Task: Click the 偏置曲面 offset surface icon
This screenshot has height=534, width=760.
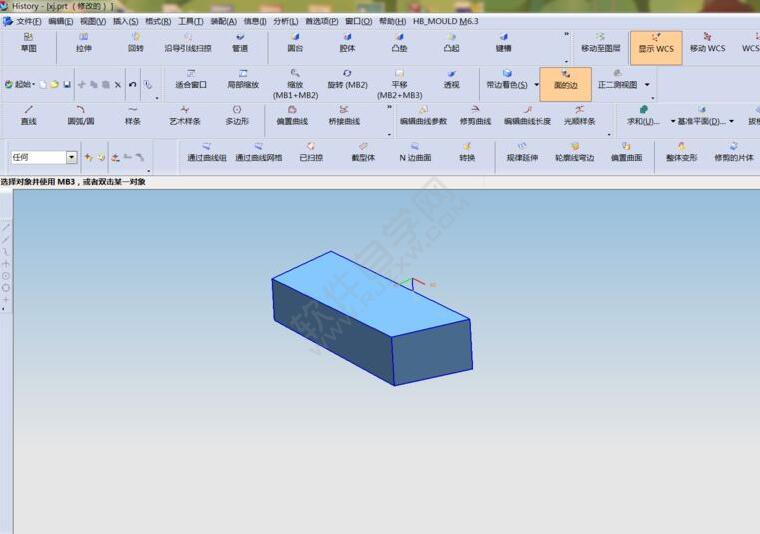Action: click(x=626, y=152)
